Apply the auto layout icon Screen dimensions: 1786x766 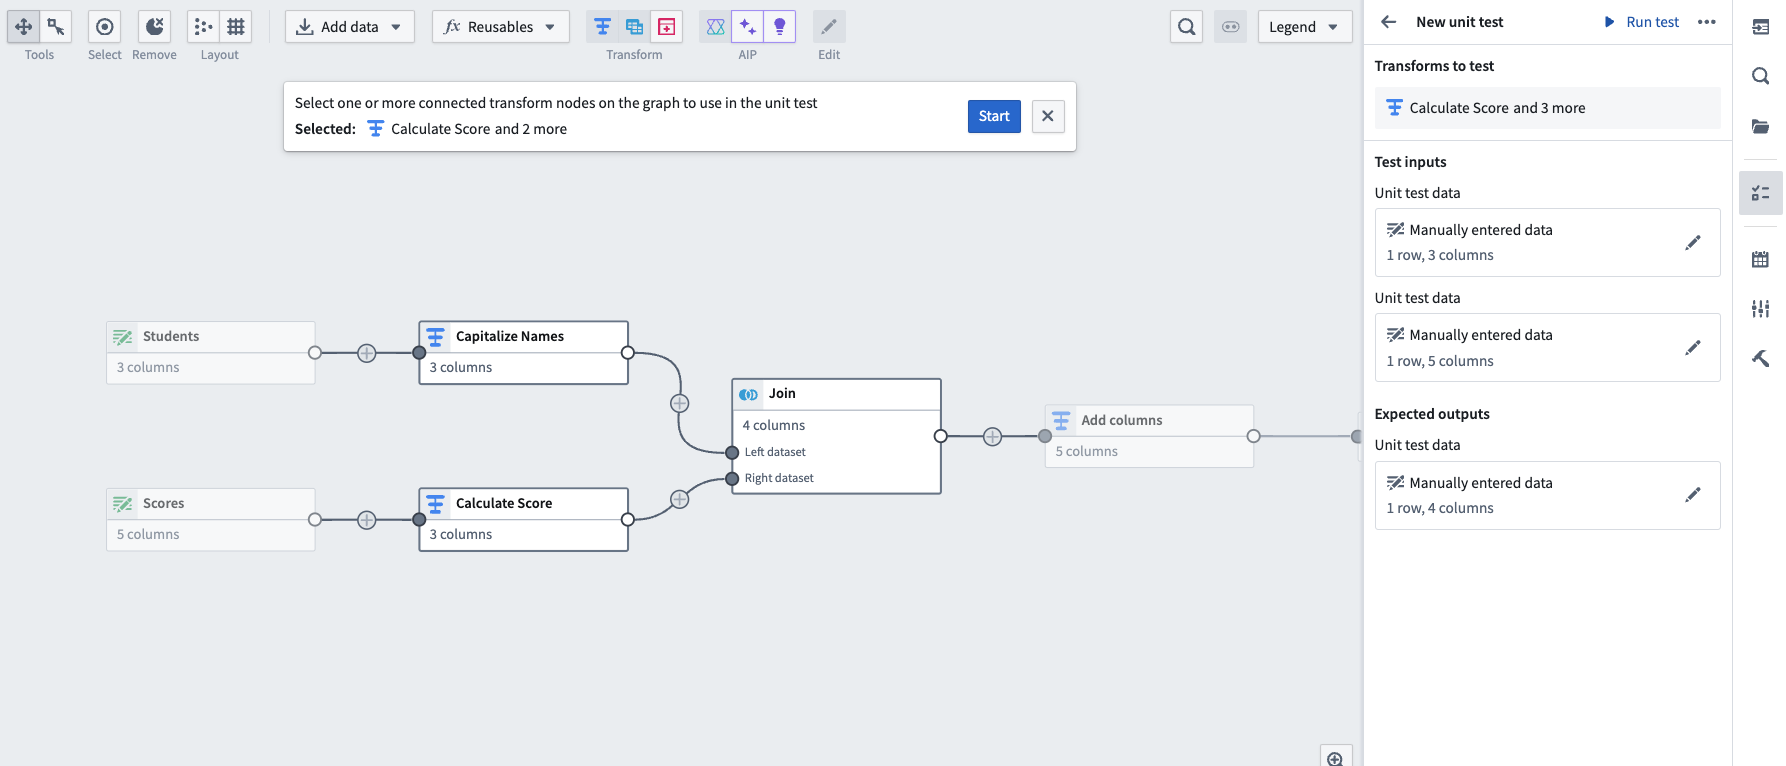203,26
